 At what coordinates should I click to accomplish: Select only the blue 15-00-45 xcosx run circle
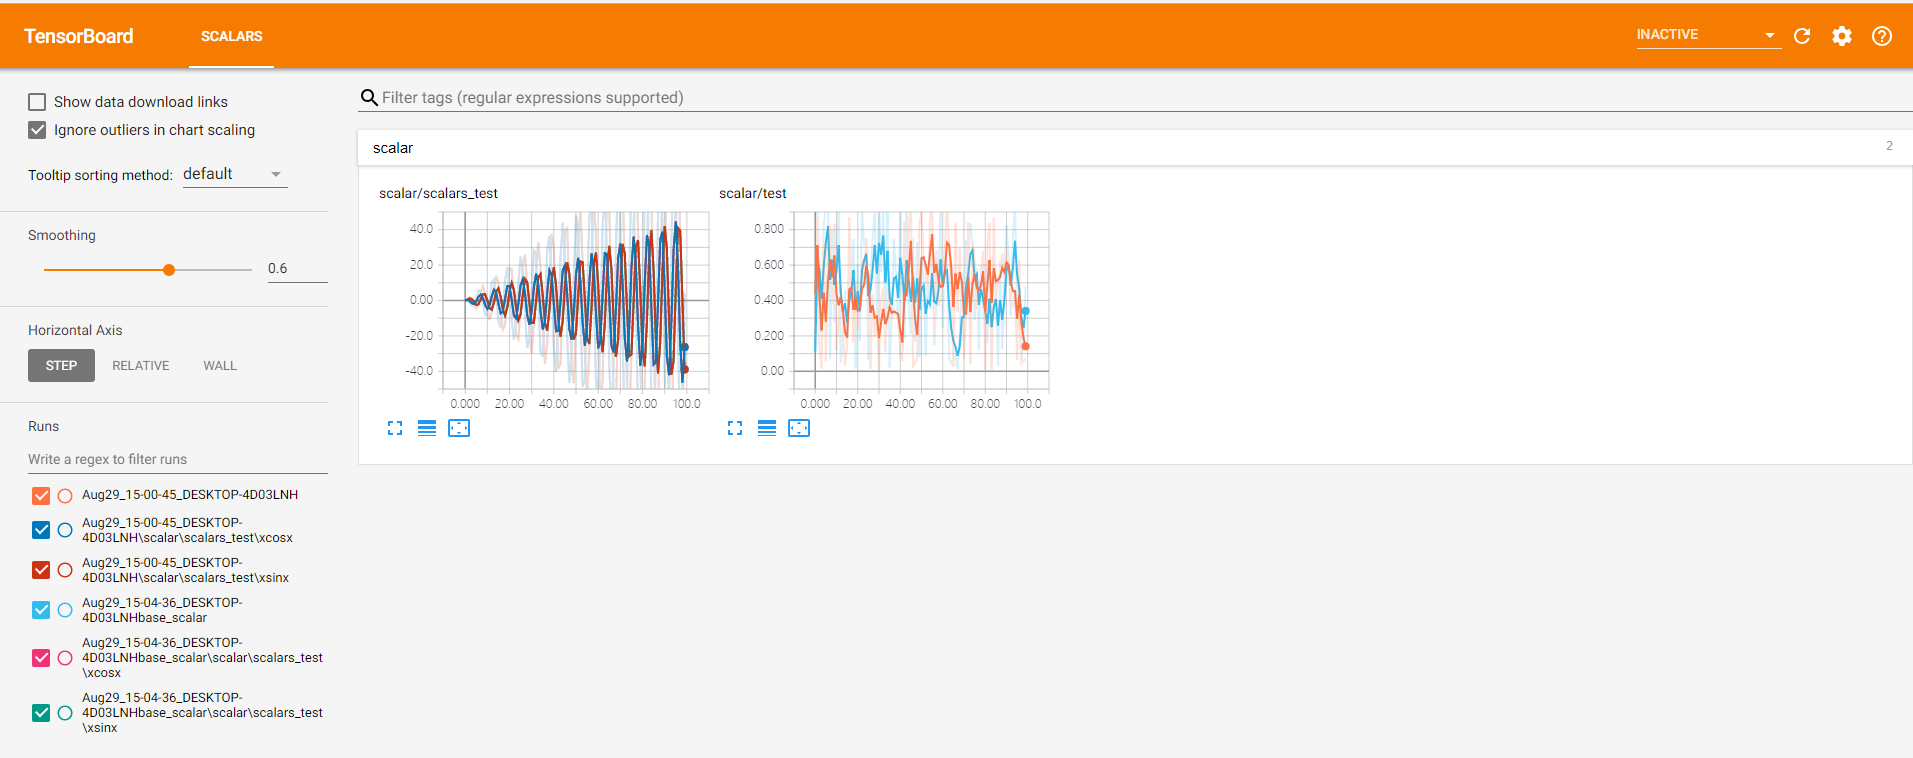pos(65,530)
